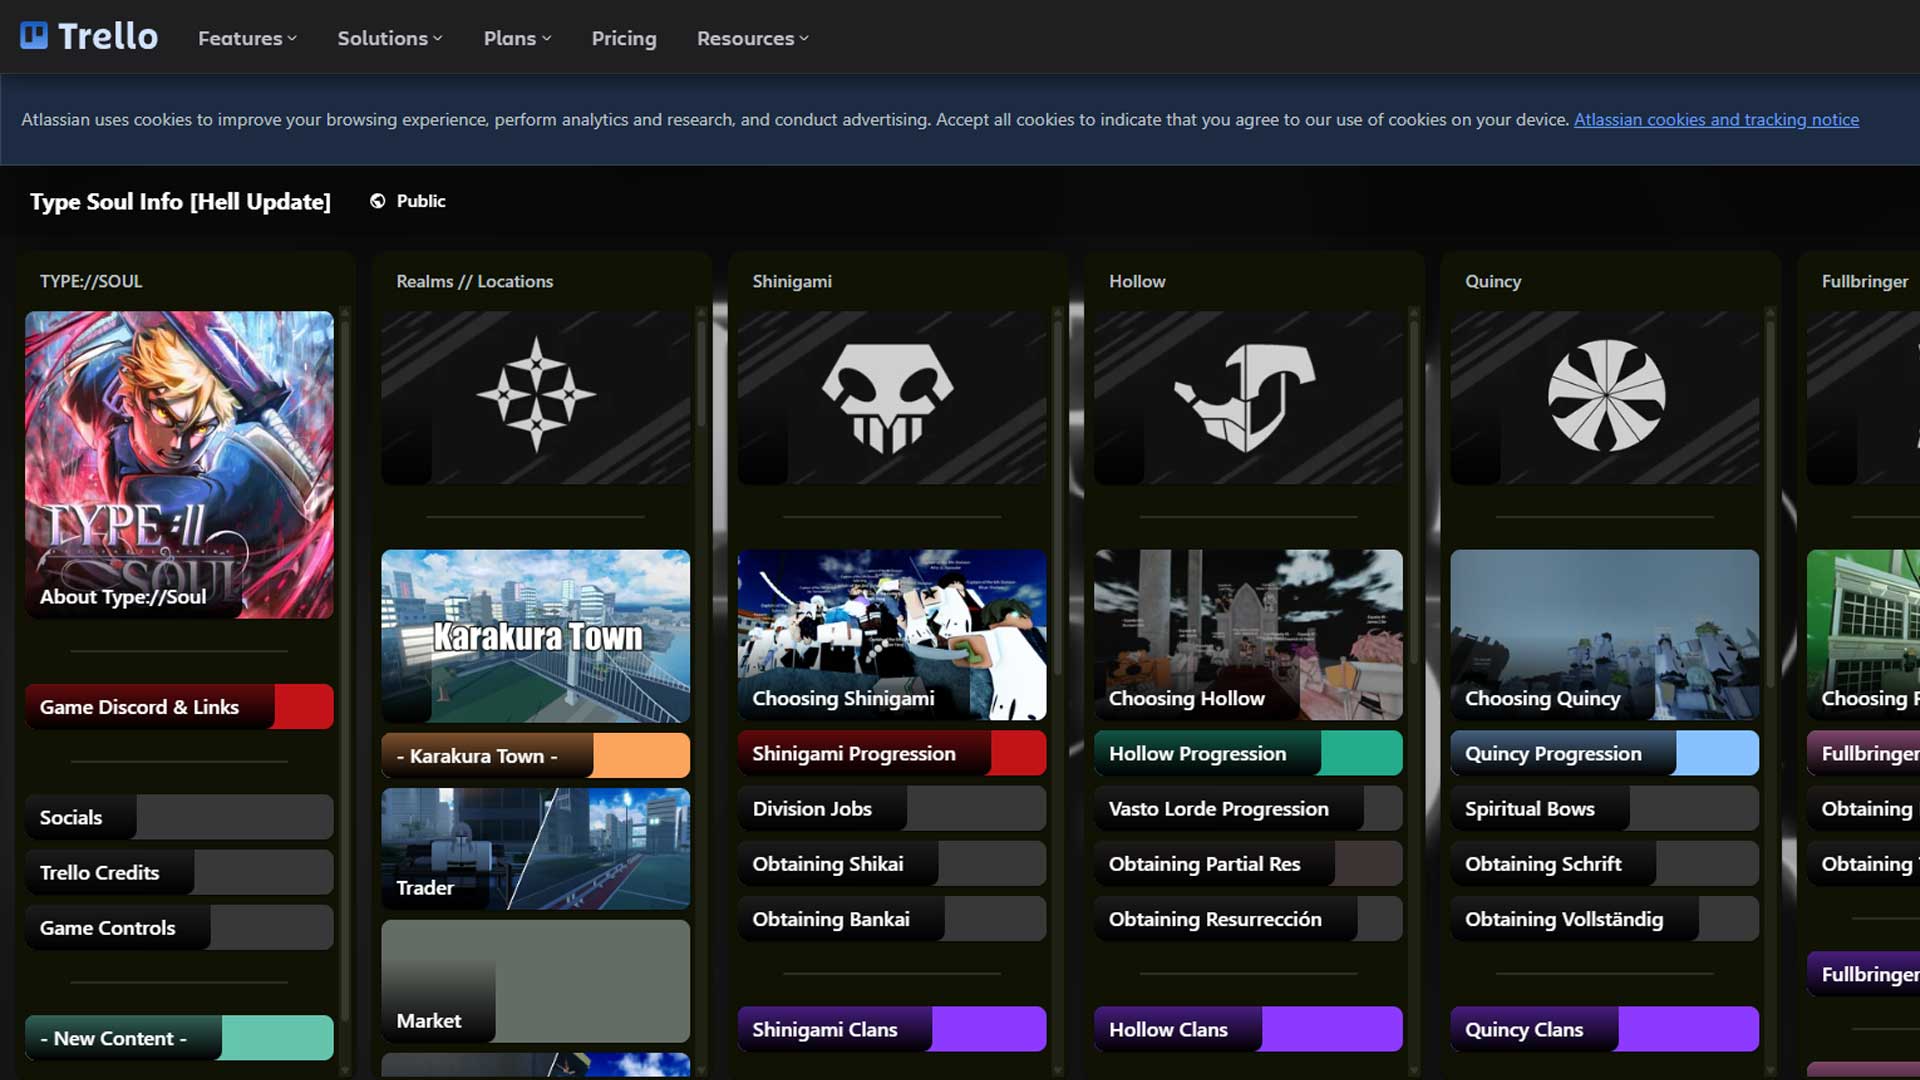This screenshot has width=1920, height=1080.
Task: Open the Resources dropdown menu
Action: coord(752,38)
